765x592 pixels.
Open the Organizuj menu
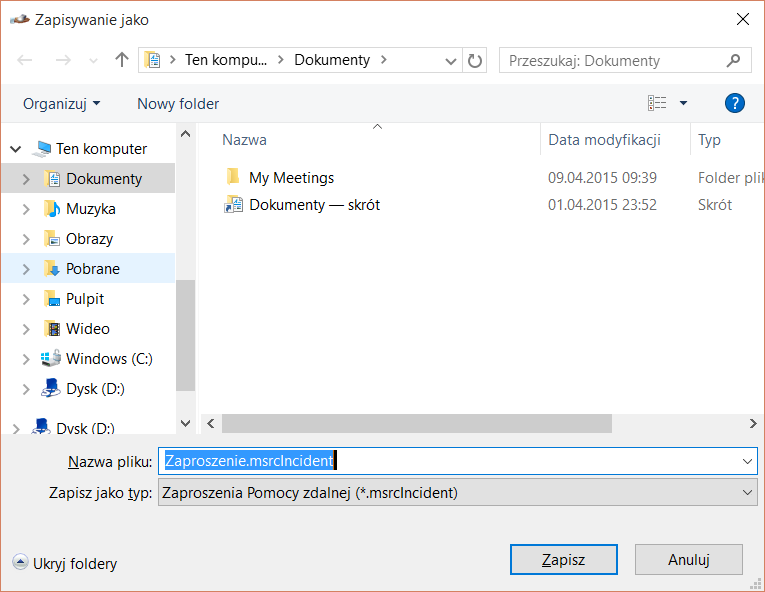point(61,104)
